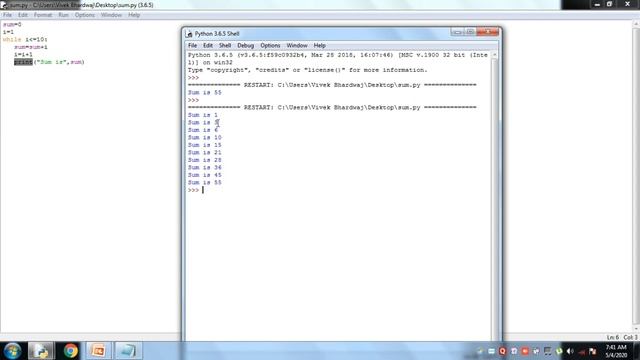Open Options menu in the sum.py editor
The height and width of the screenshot is (360, 640).
(84, 15)
